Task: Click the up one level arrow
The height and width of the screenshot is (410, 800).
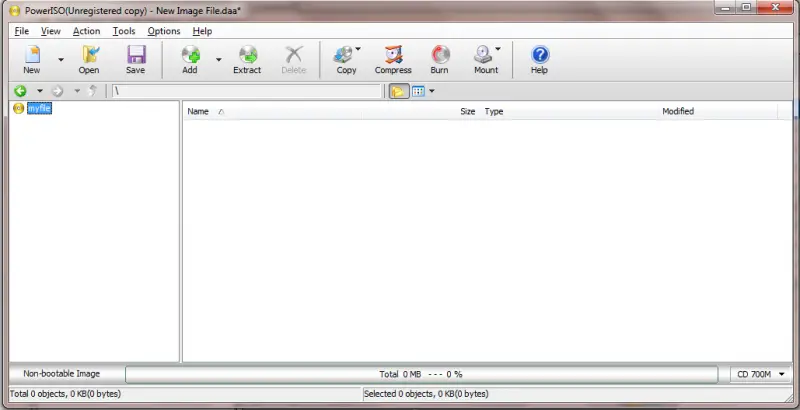Action: pyautogui.click(x=93, y=91)
